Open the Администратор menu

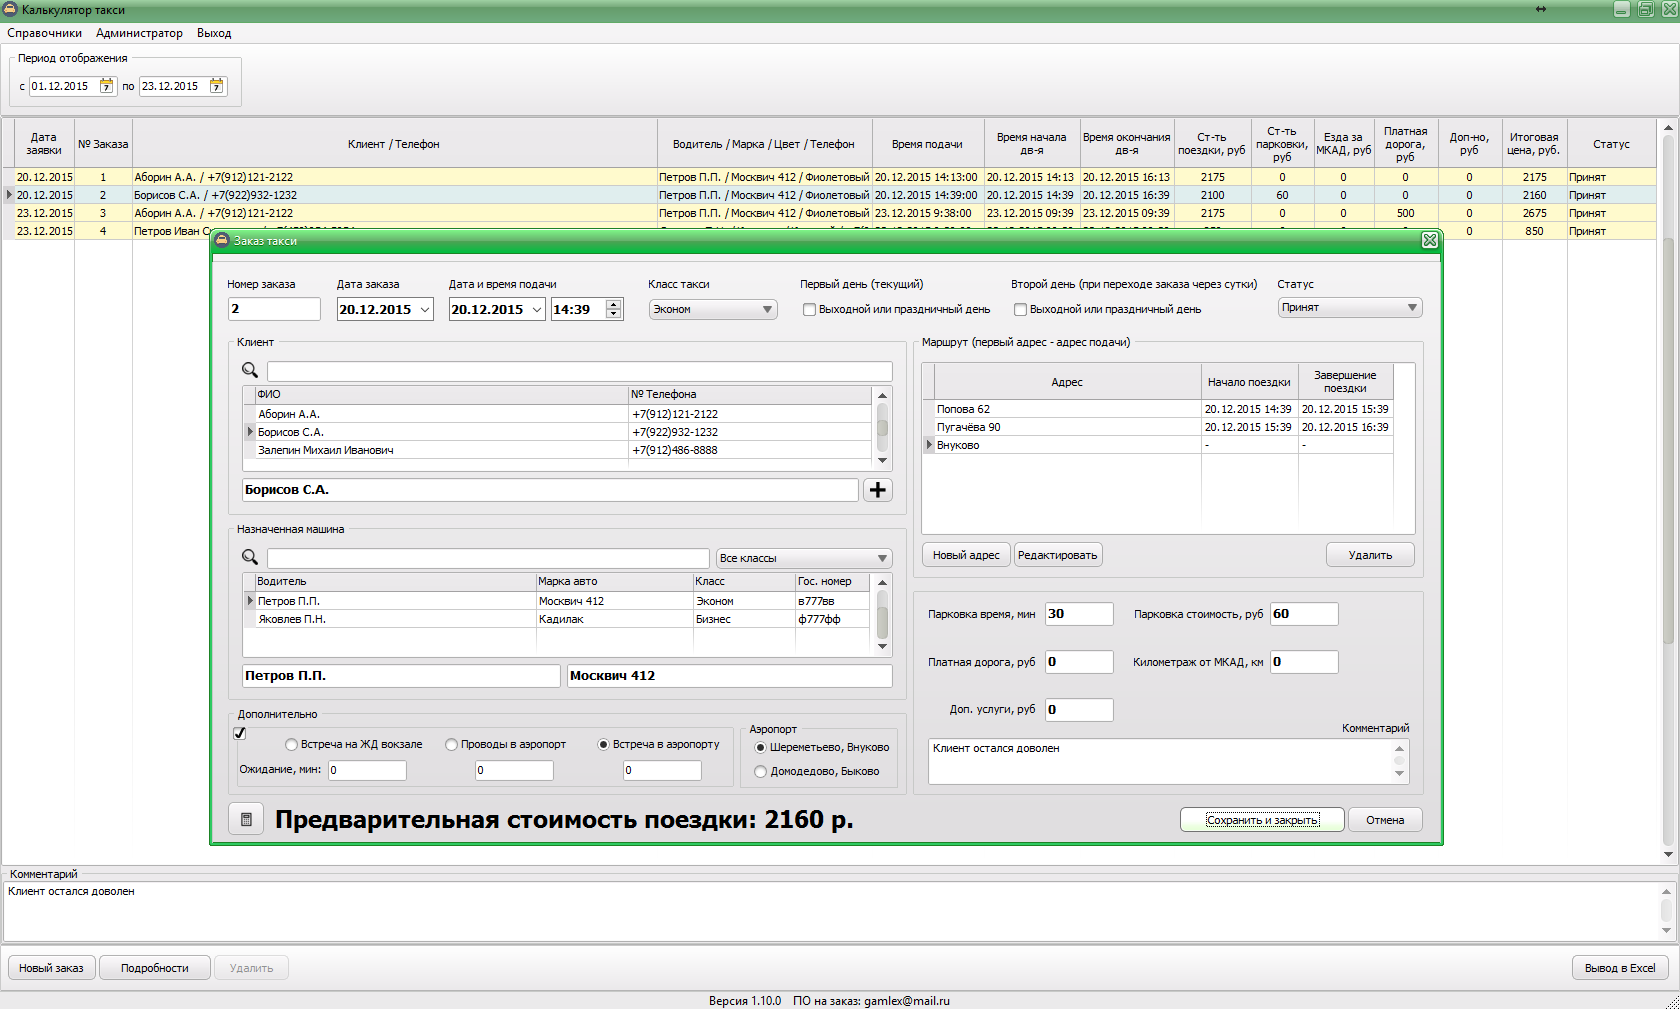tap(139, 33)
